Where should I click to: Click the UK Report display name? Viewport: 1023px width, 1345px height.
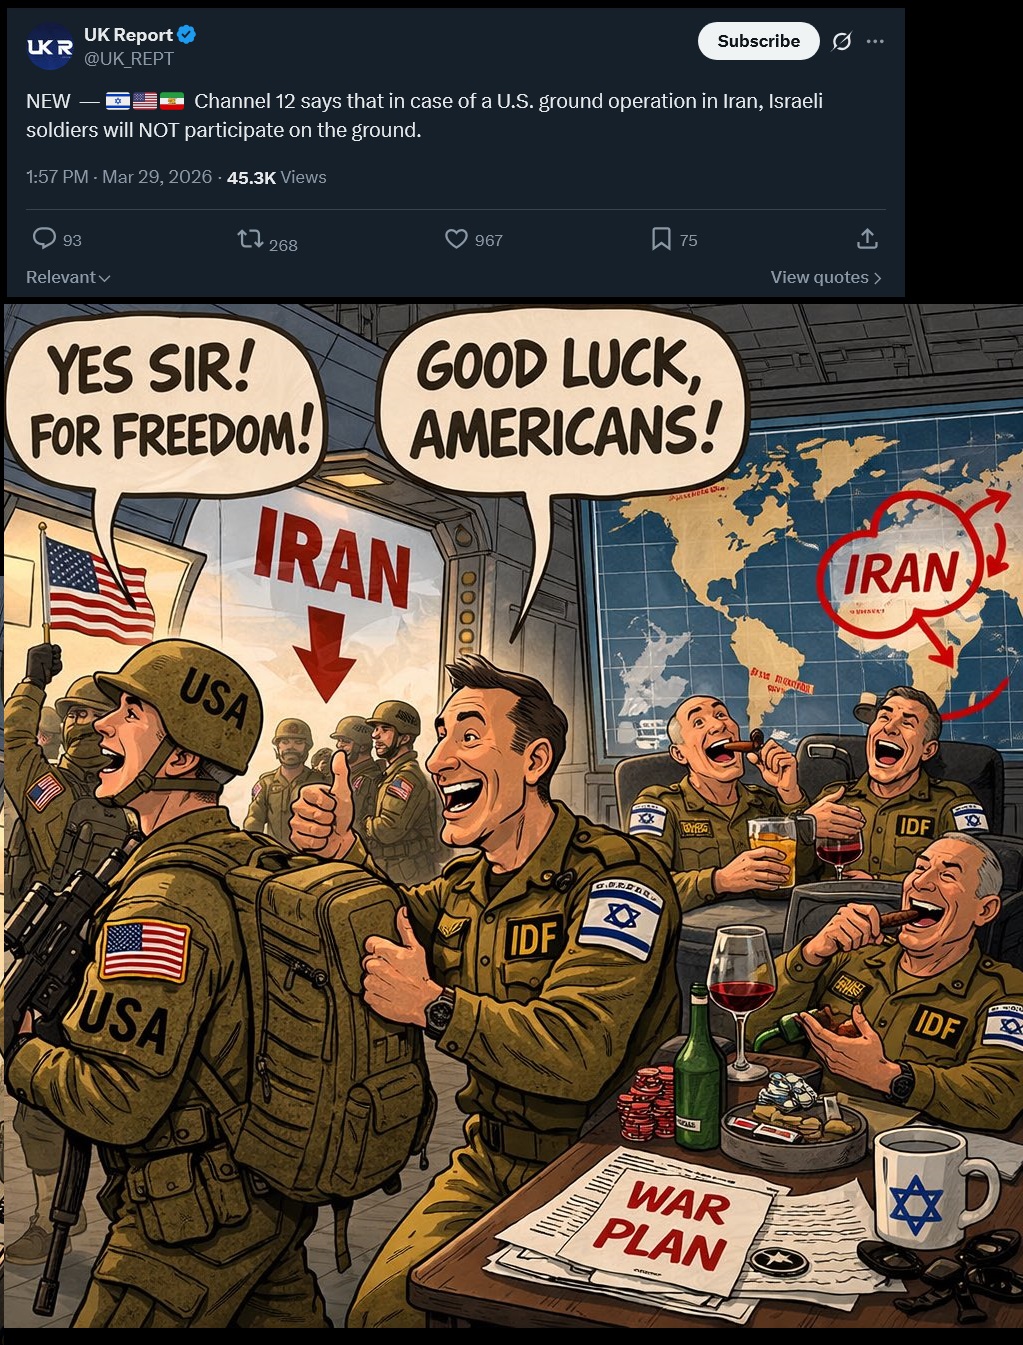point(129,34)
